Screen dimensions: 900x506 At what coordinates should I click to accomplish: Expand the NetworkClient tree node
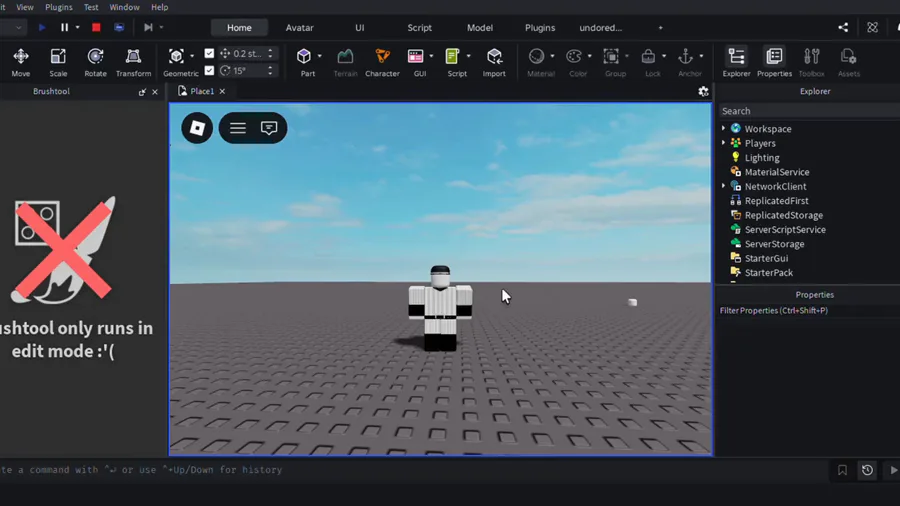pyautogui.click(x=723, y=186)
